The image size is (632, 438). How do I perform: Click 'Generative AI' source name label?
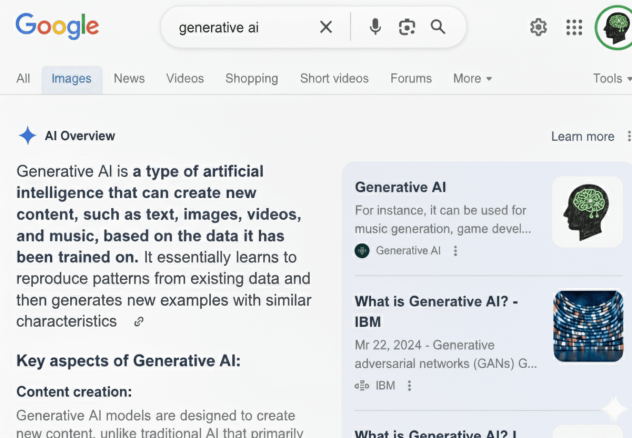pyautogui.click(x=408, y=251)
